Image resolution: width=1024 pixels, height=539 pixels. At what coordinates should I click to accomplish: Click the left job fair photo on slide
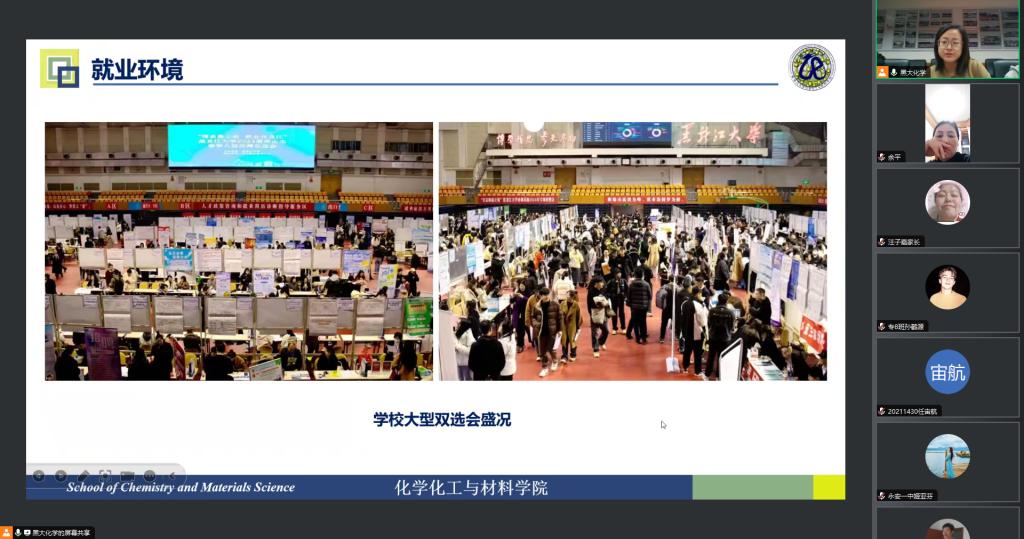[x=239, y=251]
